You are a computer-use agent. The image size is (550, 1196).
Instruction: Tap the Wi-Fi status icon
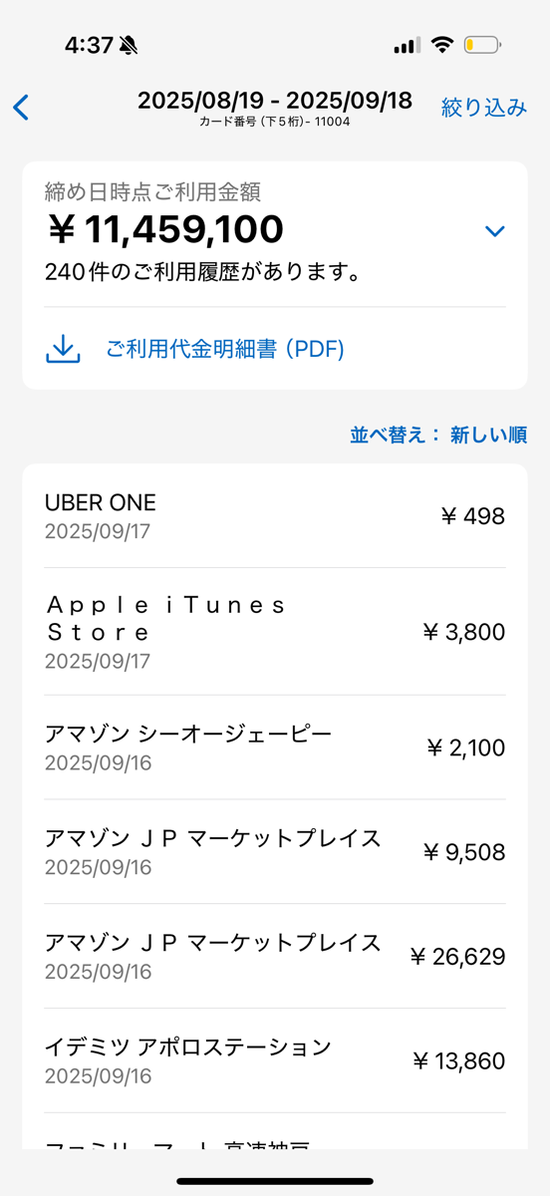tap(442, 45)
